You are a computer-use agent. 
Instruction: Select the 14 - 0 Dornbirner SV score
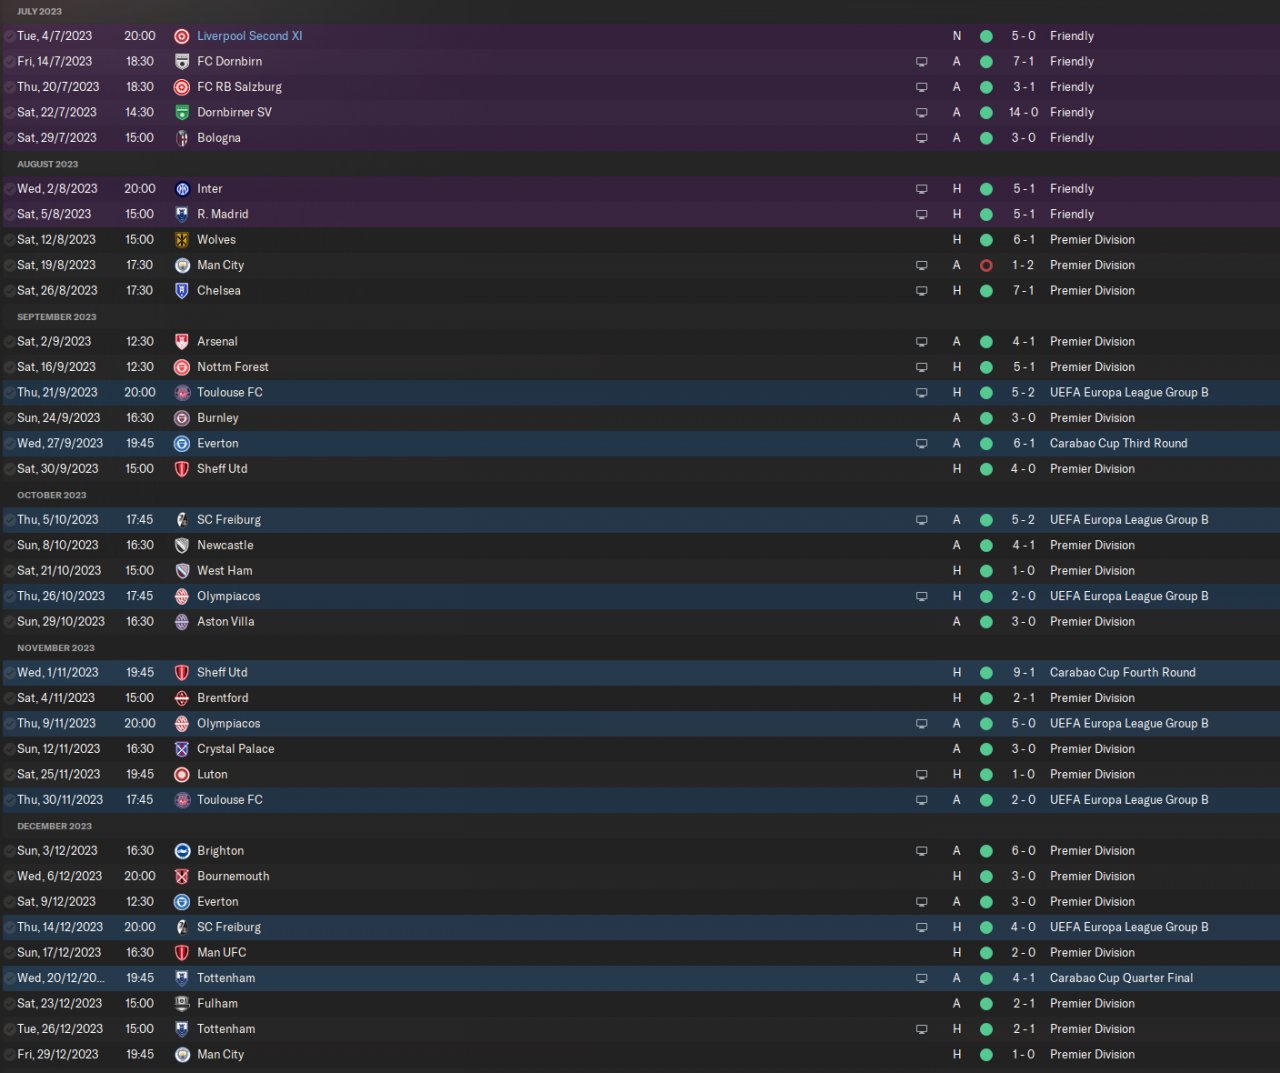(x=1023, y=113)
